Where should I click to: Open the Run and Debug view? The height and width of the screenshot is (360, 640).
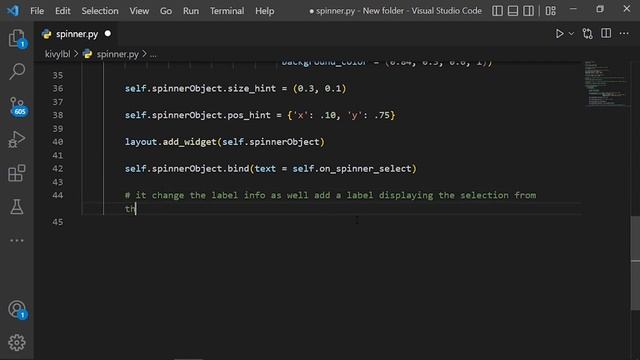point(17,139)
